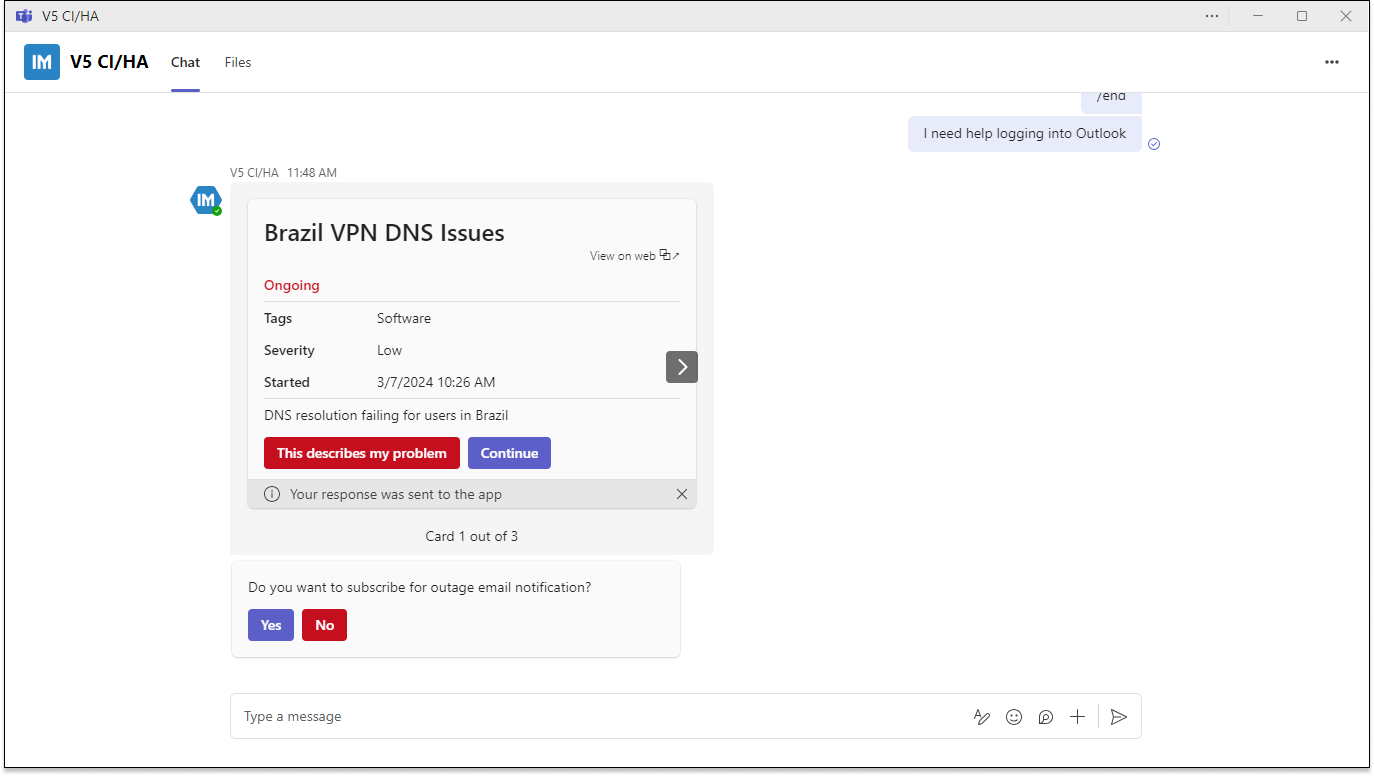Click the Teams logo in title bar
This screenshot has height=776, width=1374.
tap(24, 16)
